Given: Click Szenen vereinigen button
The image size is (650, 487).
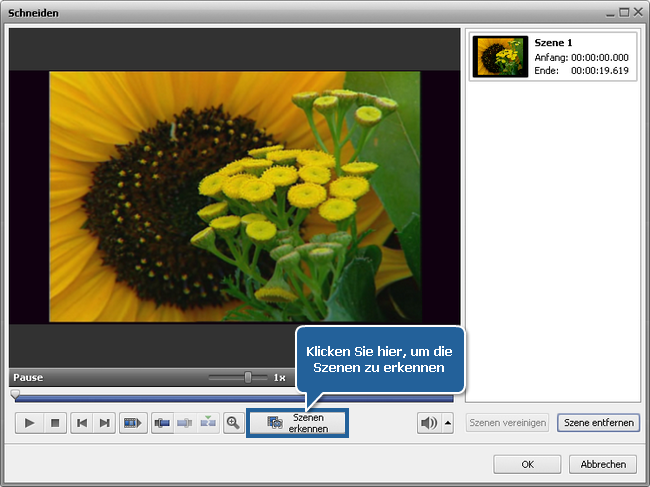Looking at the screenshot, I should point(508,423).
